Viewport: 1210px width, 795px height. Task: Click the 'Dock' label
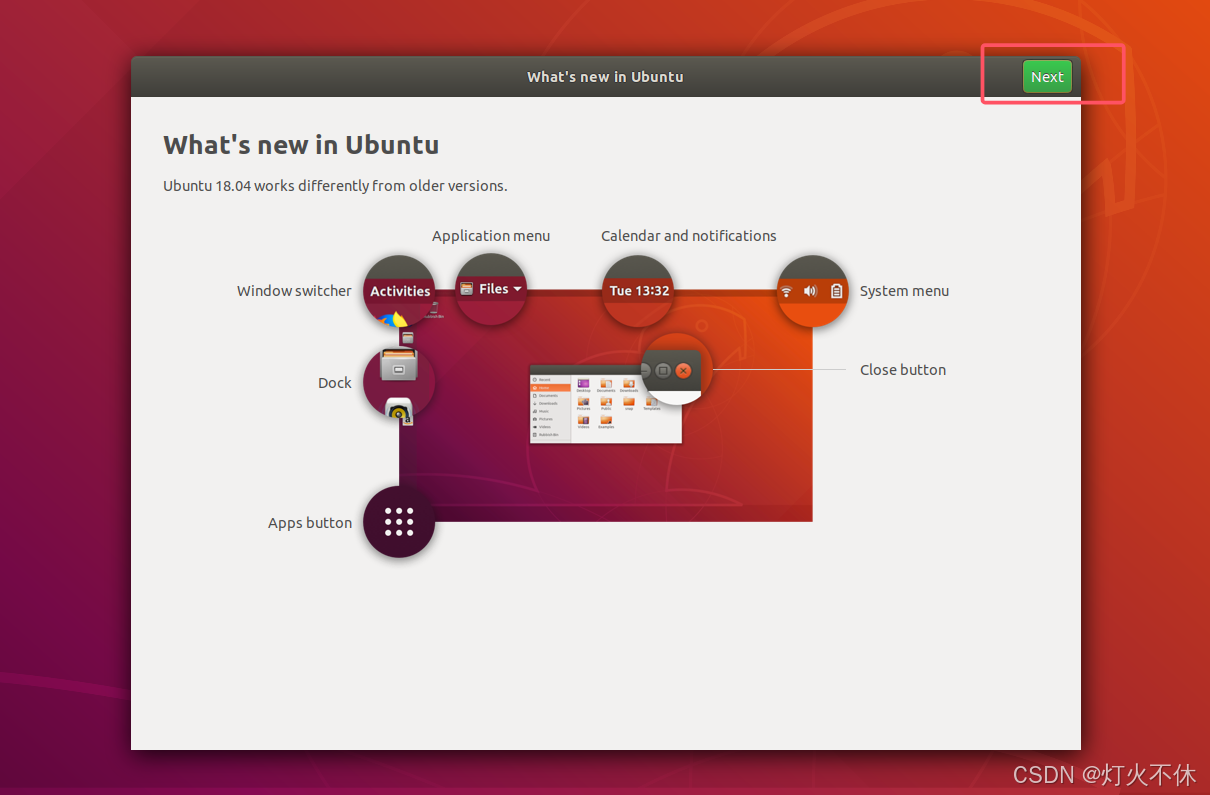(x=335, y=383)
